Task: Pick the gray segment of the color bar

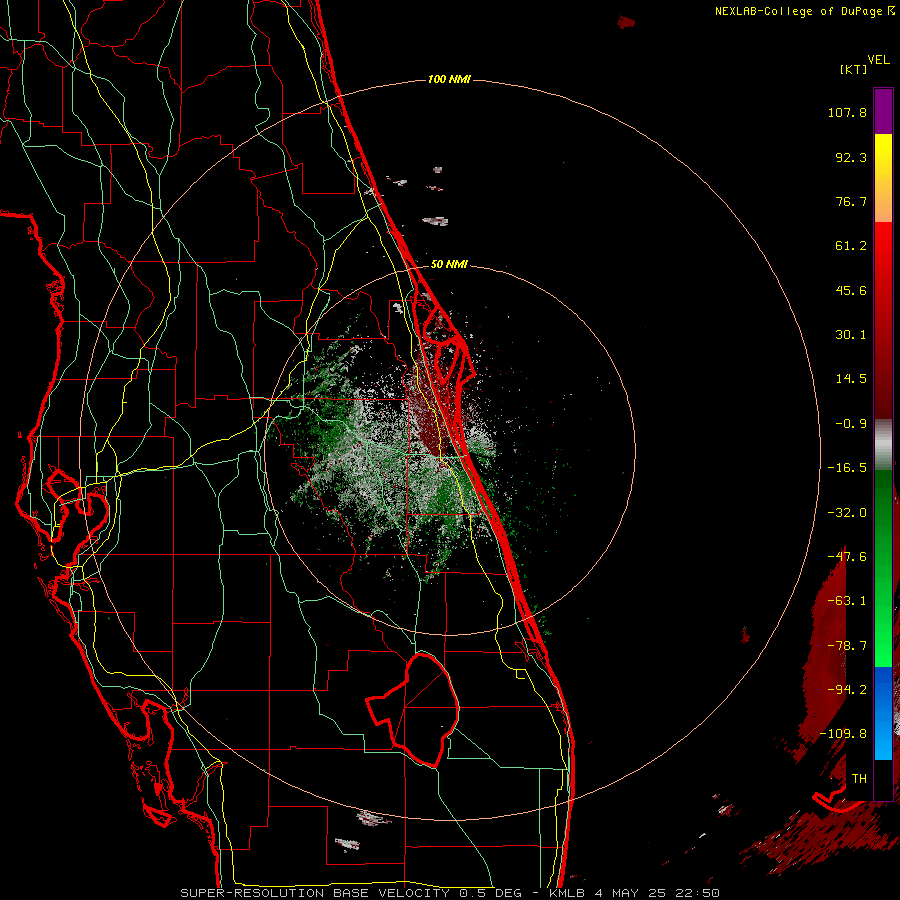Action: coord(883,444)
